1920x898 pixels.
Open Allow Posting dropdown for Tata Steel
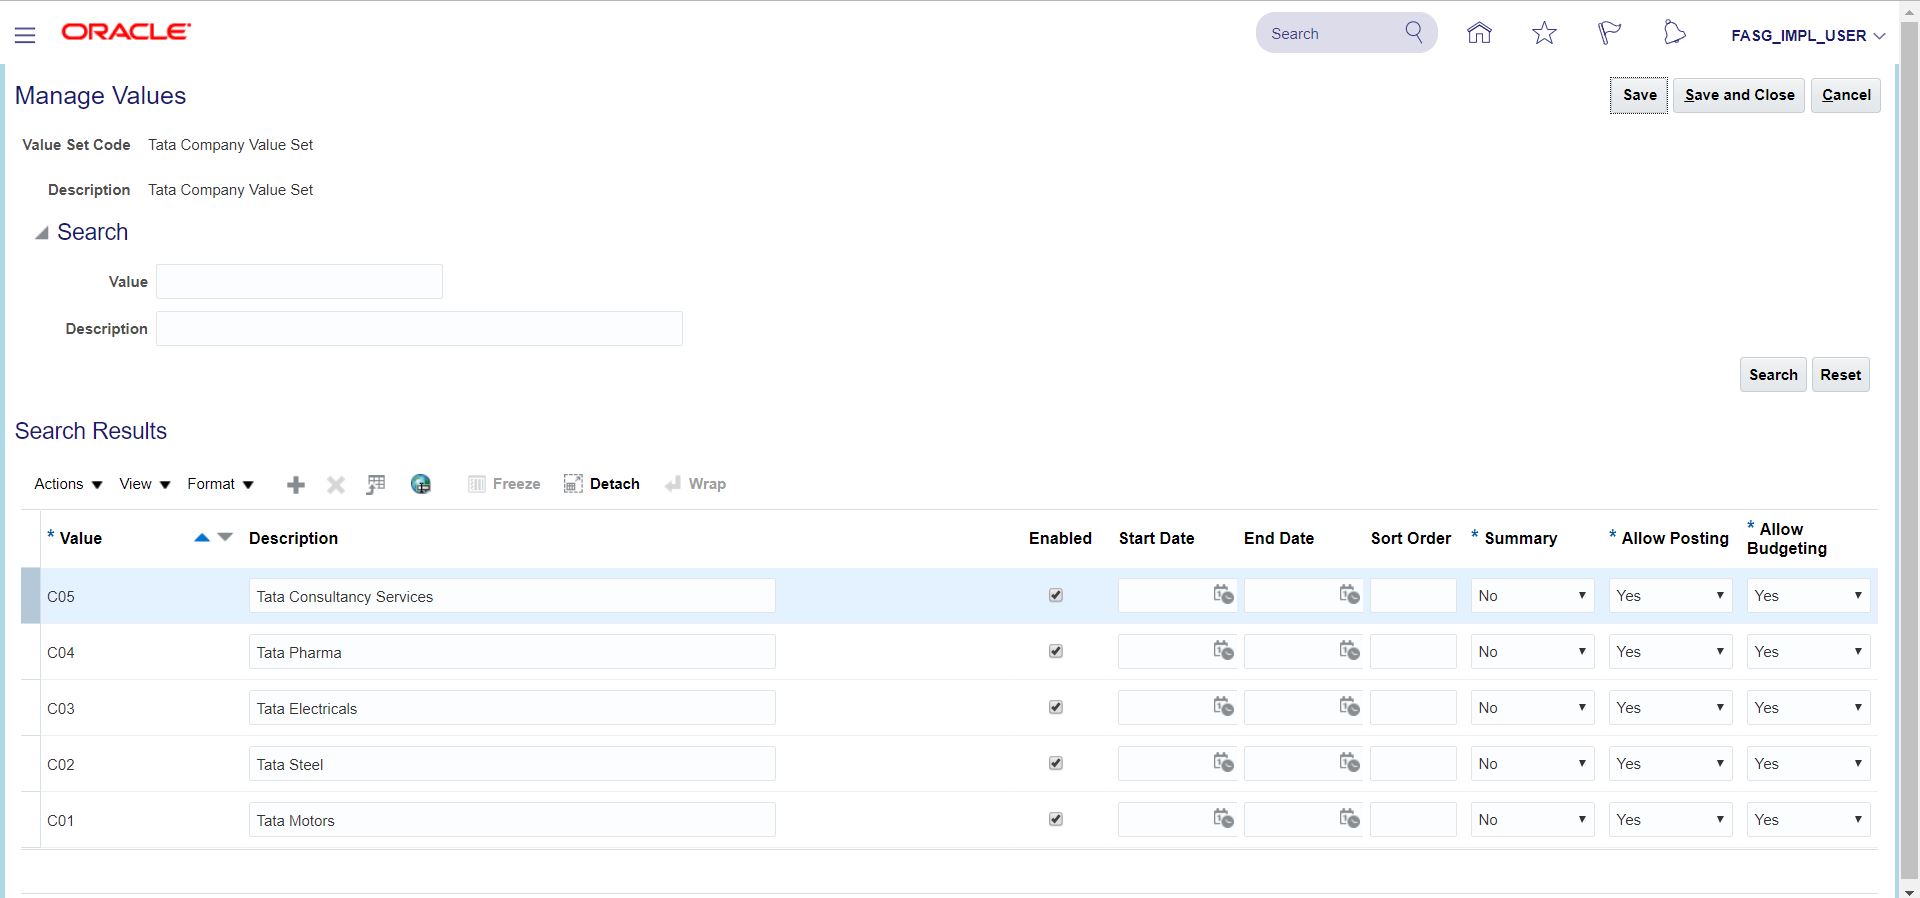(x=1670, y=764)
